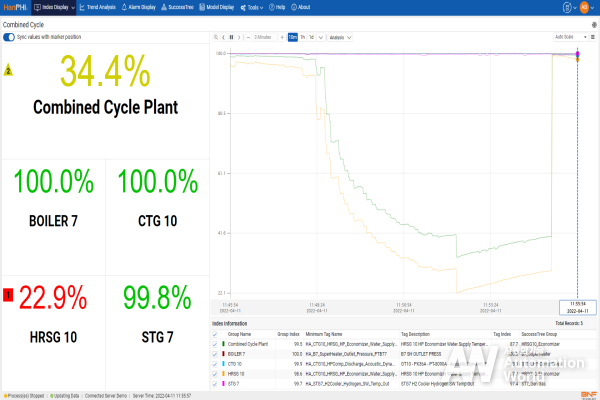The width and height of the screenshot is (600, 400).
Task: Select the 1h time range
Action: click(303, 37)
